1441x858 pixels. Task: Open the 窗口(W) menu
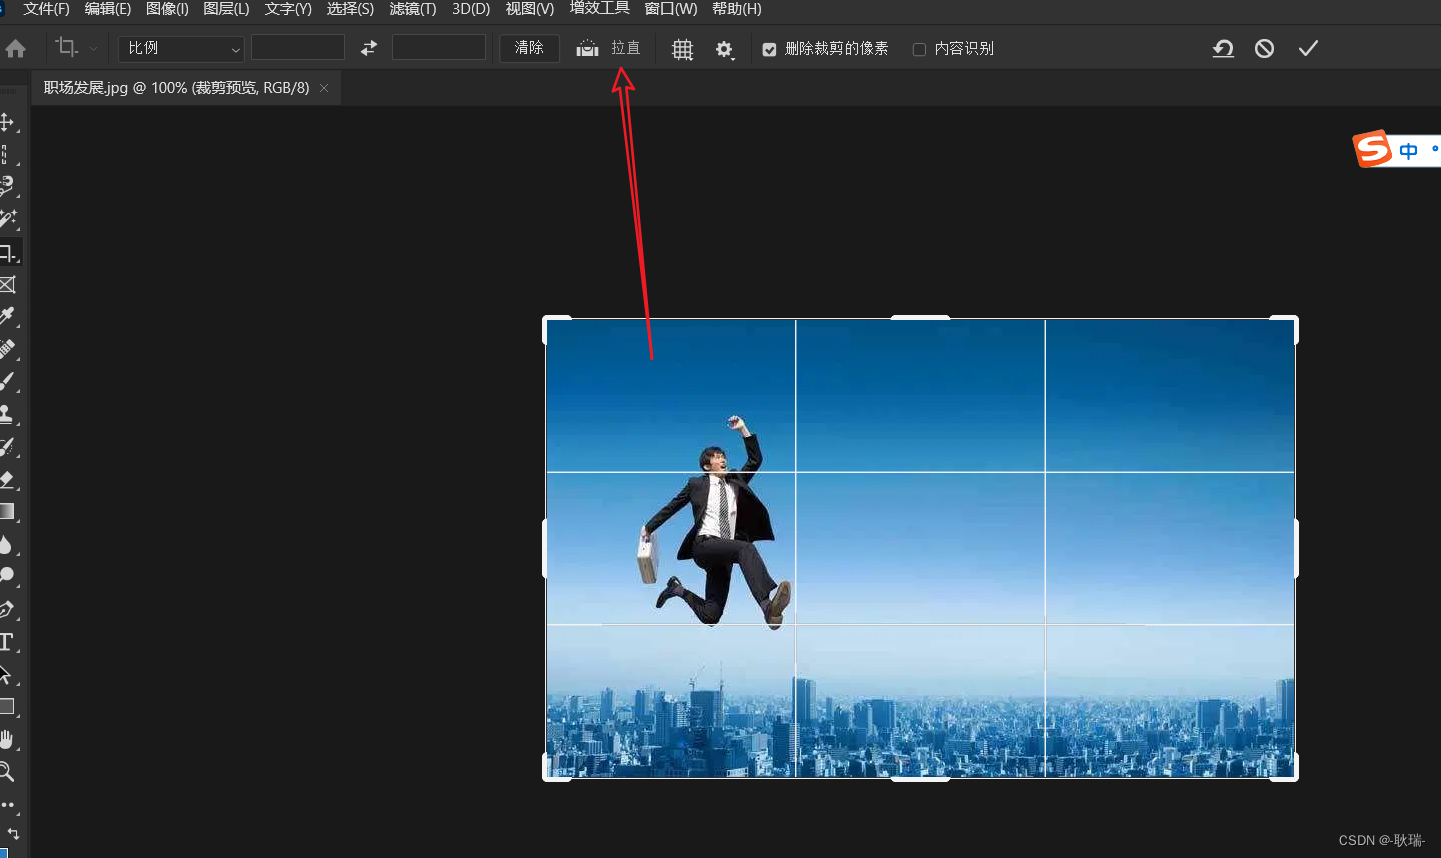(671, 9)
